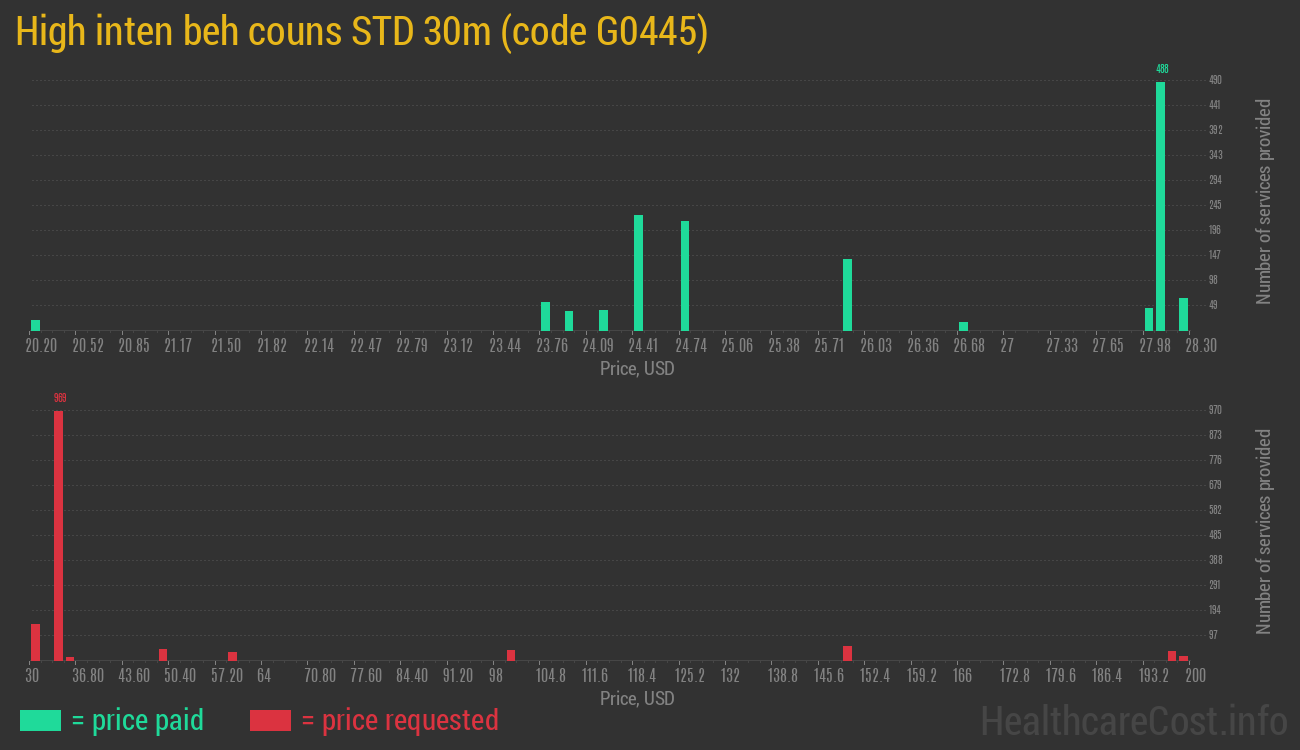This screenshot has width=1300, height=750.
Task: Select the red bar near price 57.20
Action: tap(232, 656)
